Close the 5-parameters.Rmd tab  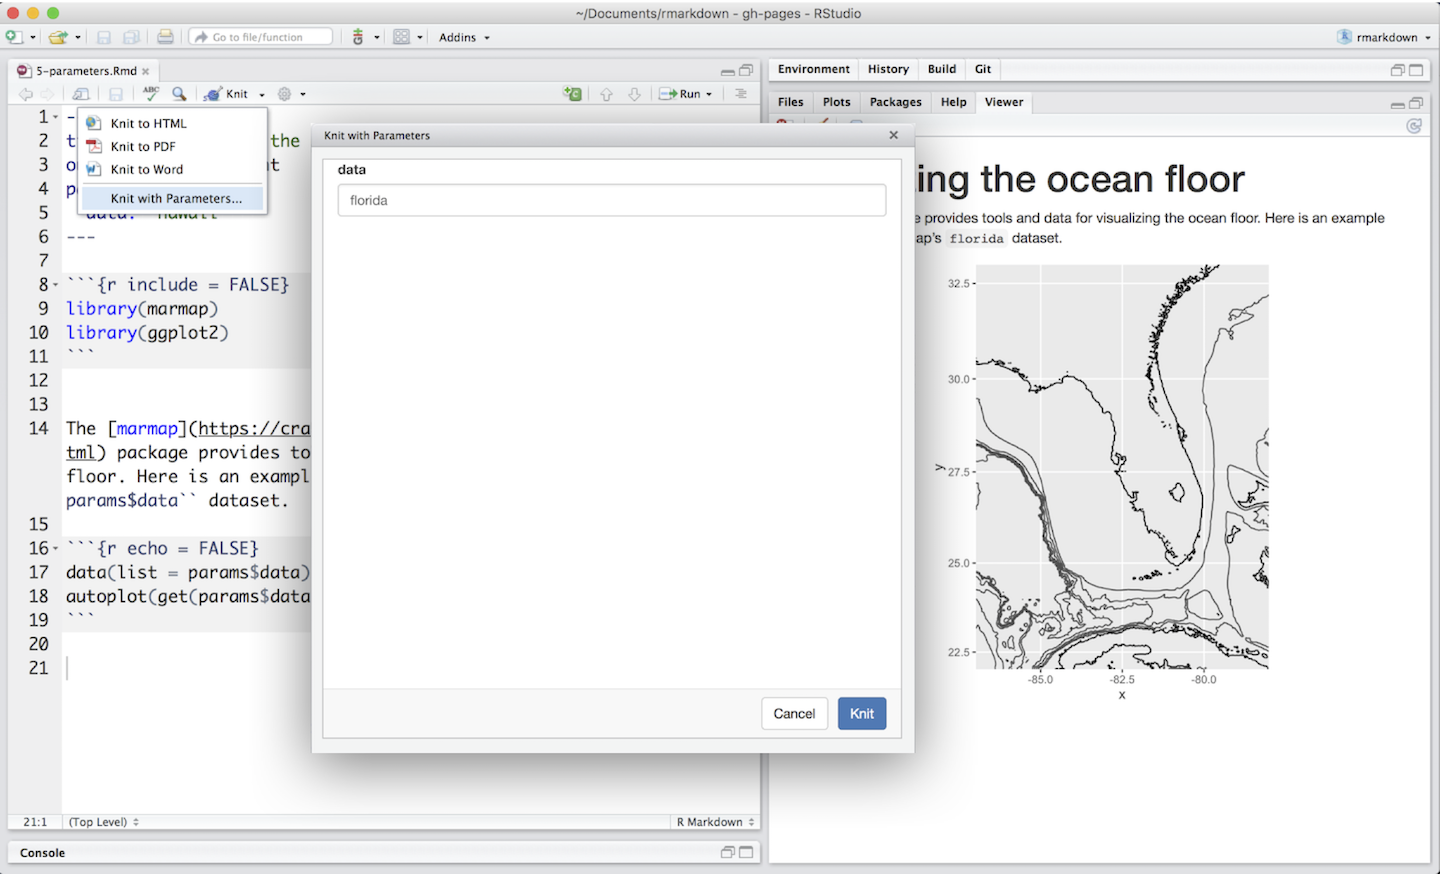[146, 71]
